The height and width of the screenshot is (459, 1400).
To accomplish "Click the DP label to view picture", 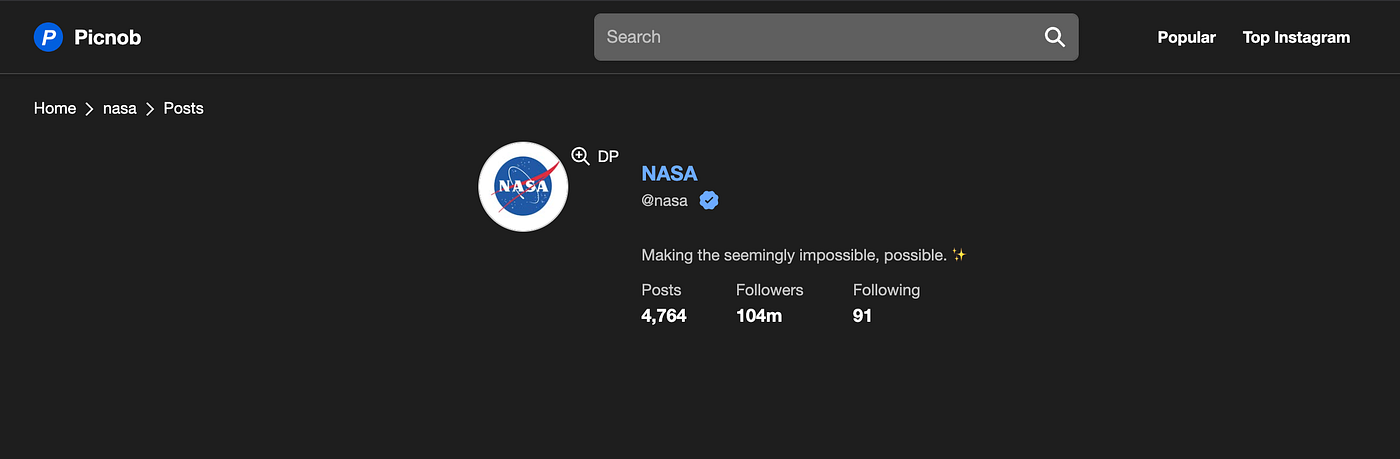I will pos(608,156).
